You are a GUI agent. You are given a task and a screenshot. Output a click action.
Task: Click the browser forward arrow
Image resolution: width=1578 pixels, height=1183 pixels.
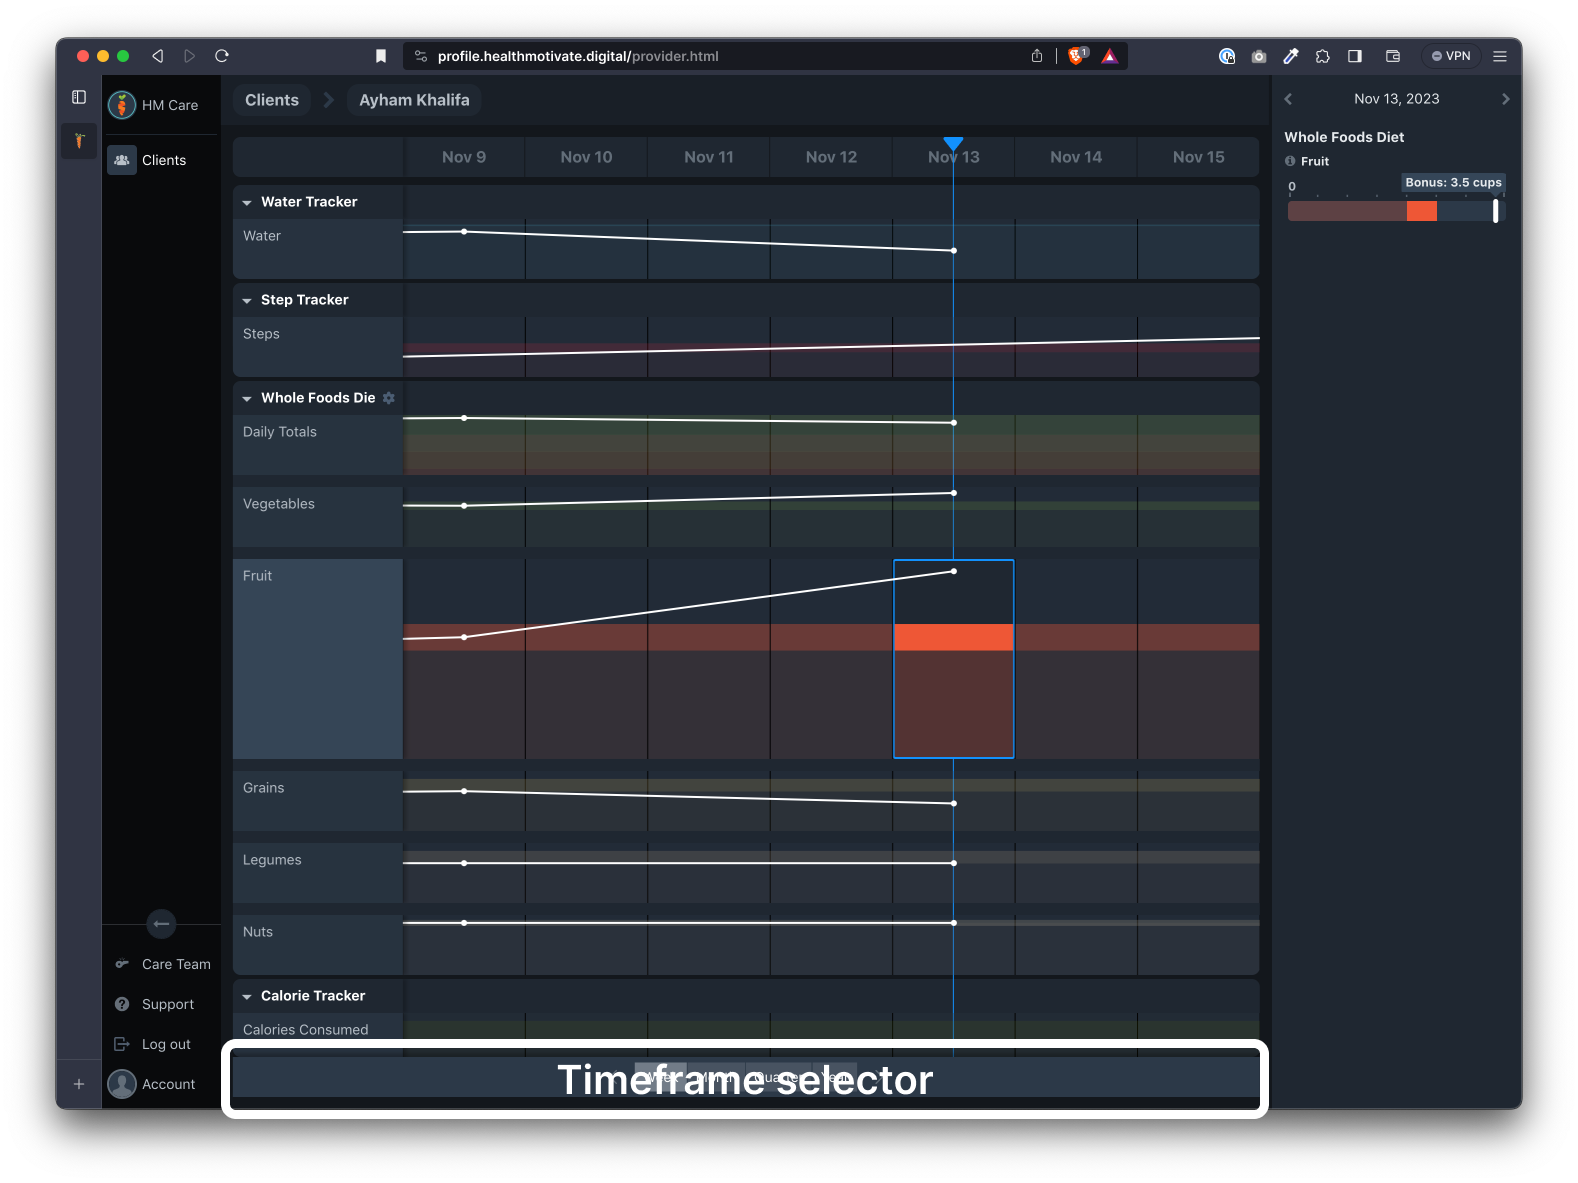pos(189,56)
